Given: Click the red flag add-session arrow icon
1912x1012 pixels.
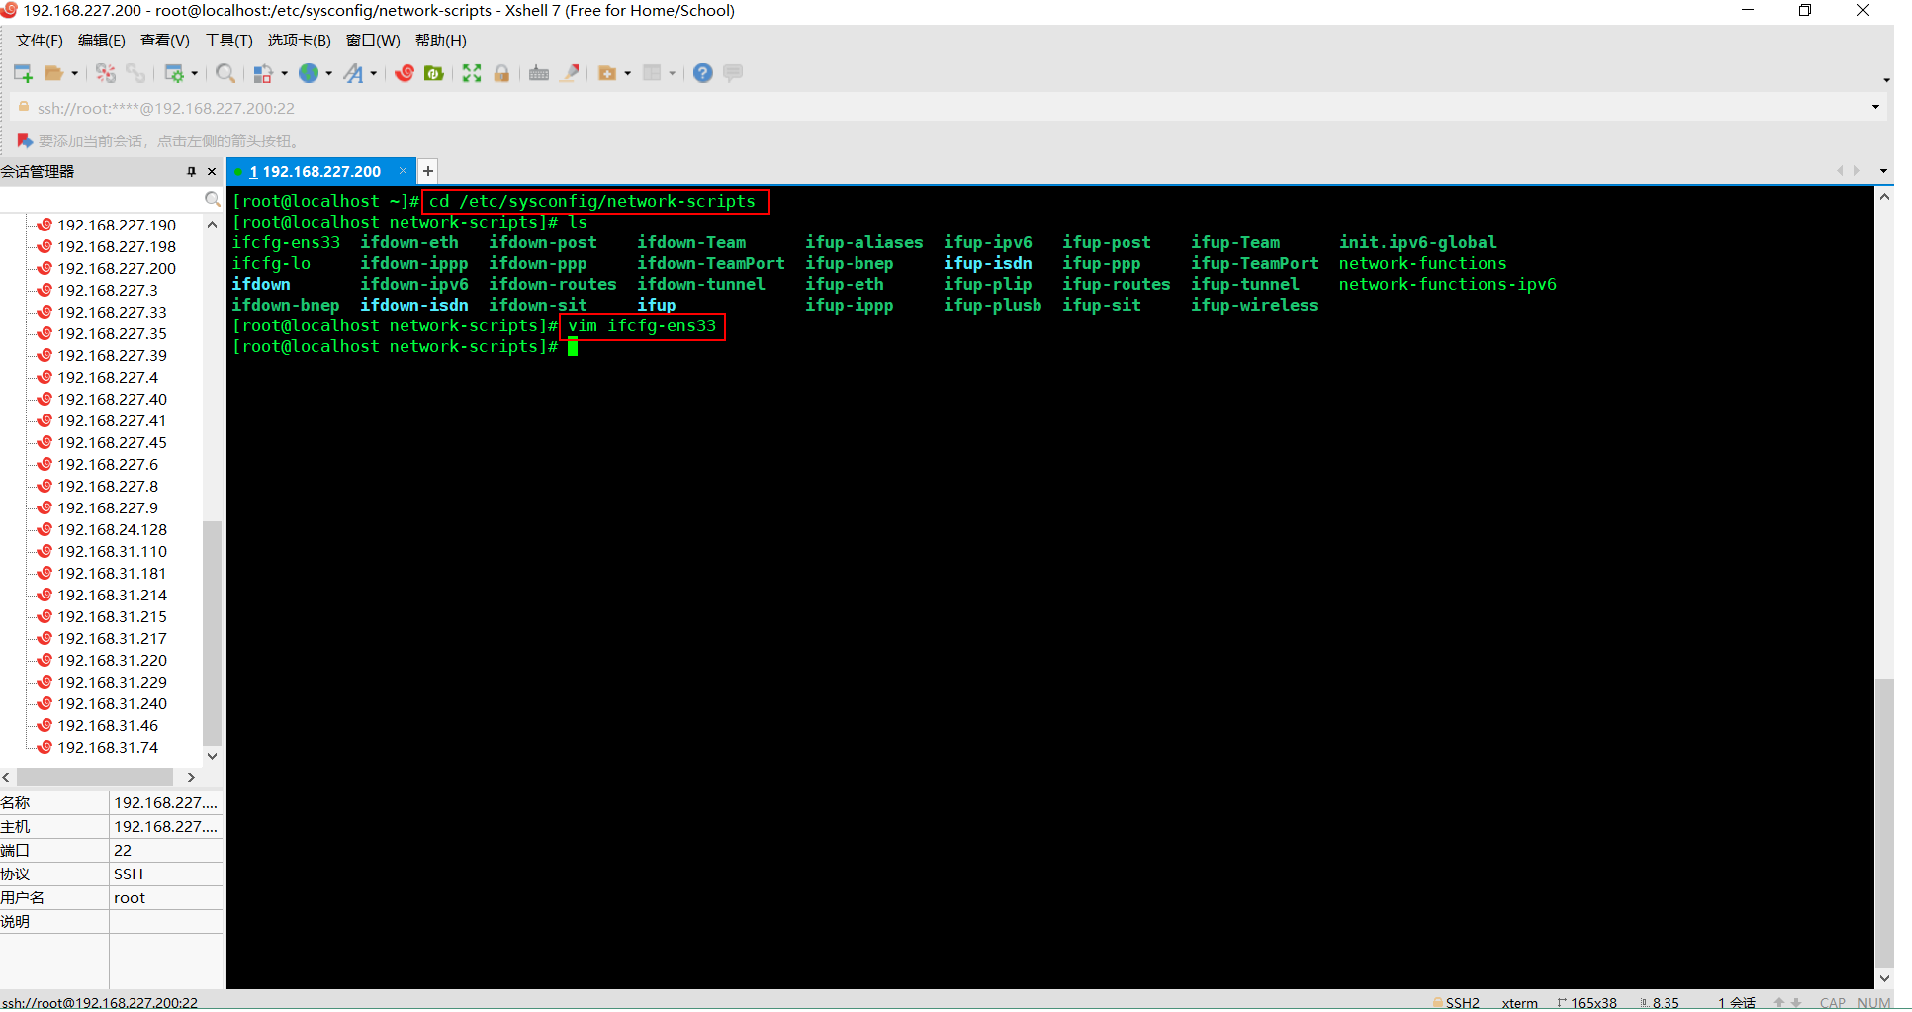Looking at the screenshot, I should pyautogui.click(x=25, y=141).
